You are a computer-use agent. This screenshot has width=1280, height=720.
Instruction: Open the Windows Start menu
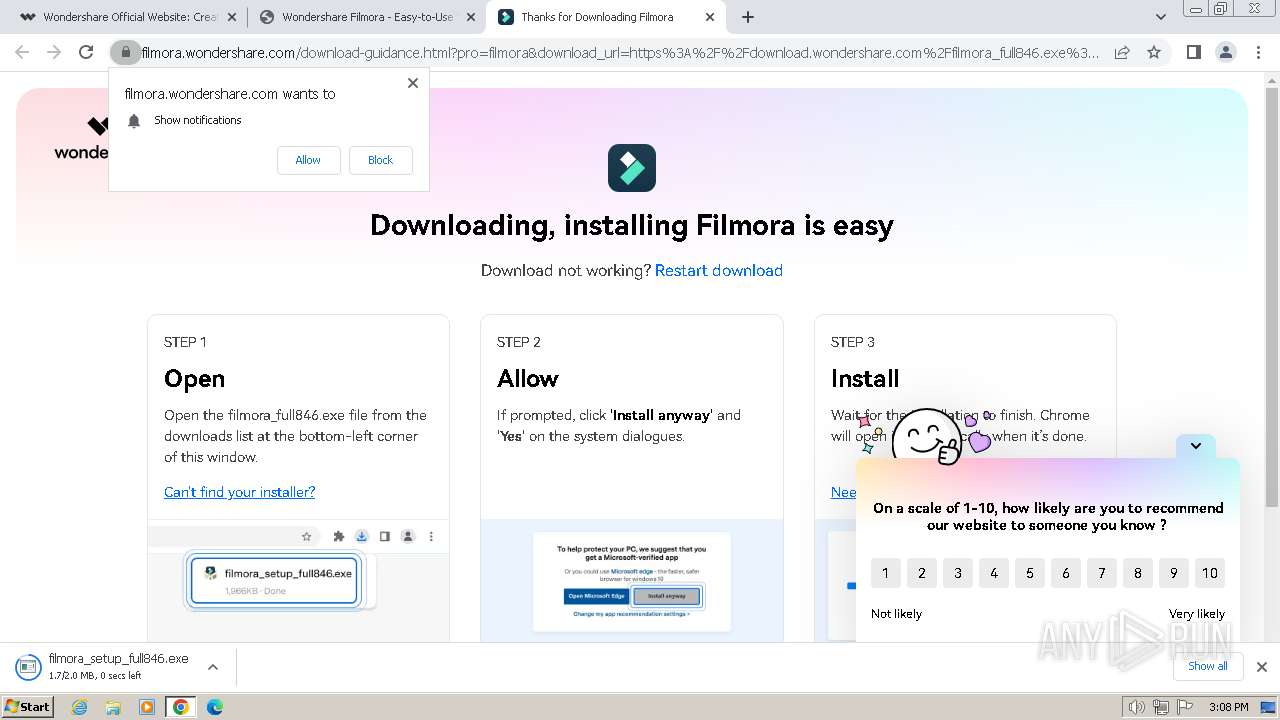point(28,706)
